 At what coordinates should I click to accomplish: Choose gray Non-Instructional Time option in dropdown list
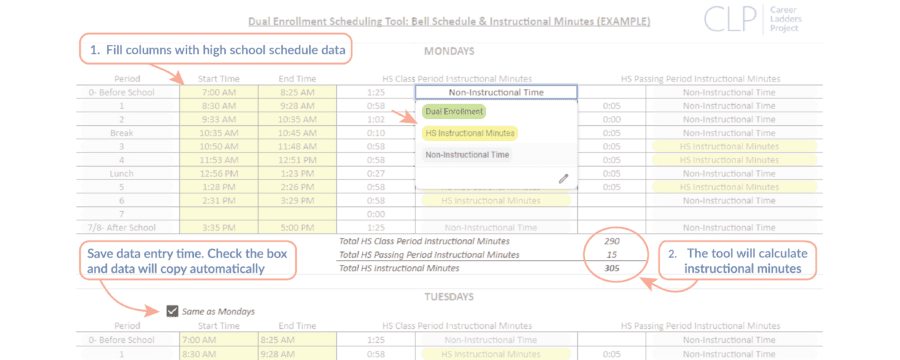[x=467, y=155]
